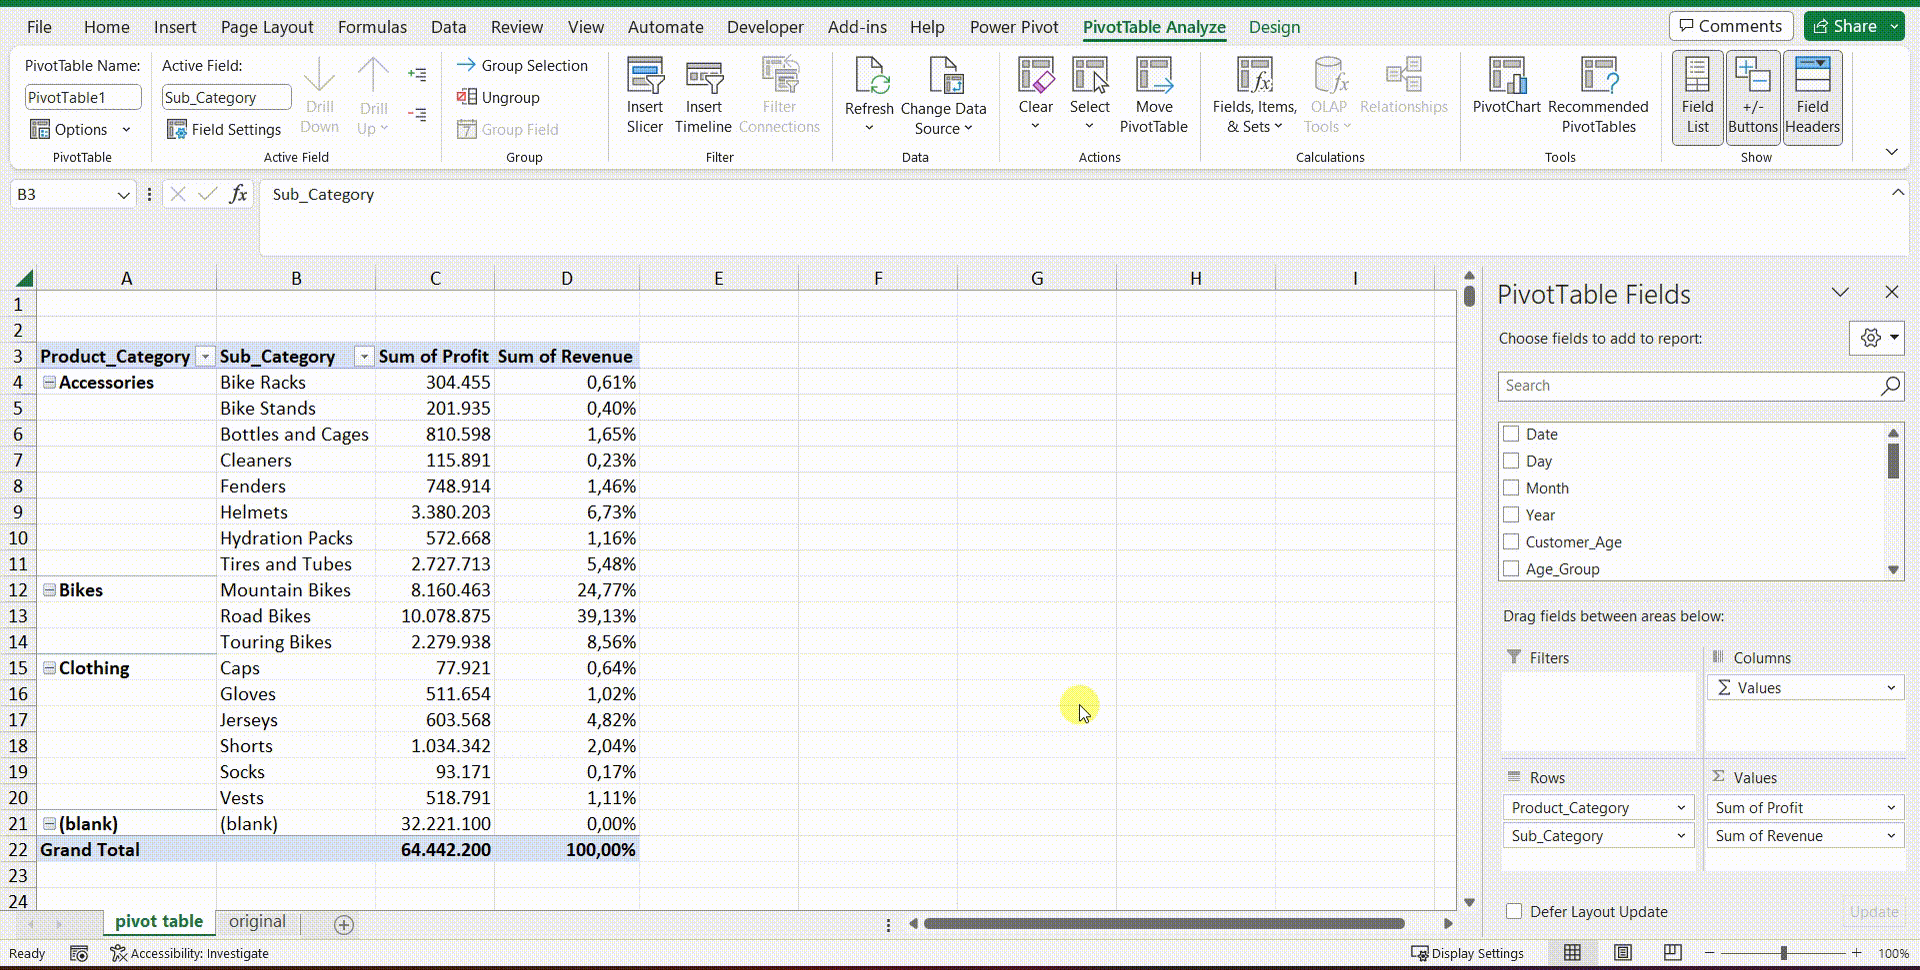The image size is (1920, 970).
Task: Check the Month field checkbox
Action: pos(1511,488)
